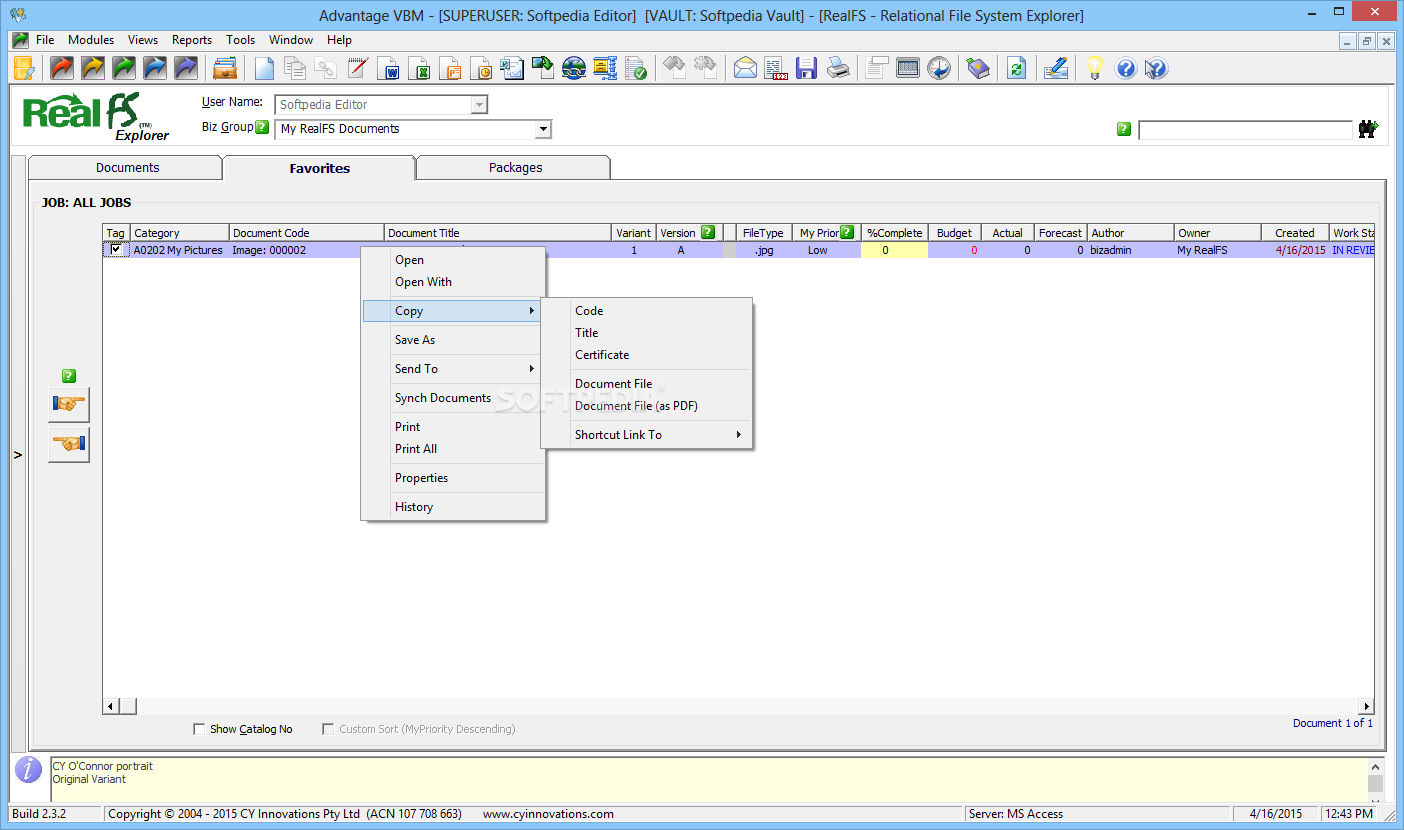Click the blue question mark help icon
The width and height of the screenshot is (1404, 830).
click(1126, 68)
